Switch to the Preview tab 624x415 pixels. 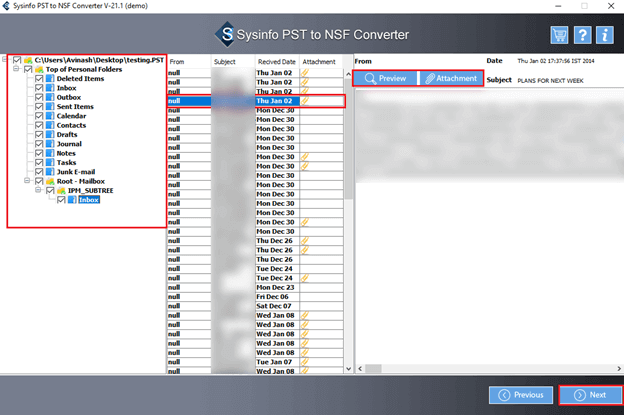(385, 78)
